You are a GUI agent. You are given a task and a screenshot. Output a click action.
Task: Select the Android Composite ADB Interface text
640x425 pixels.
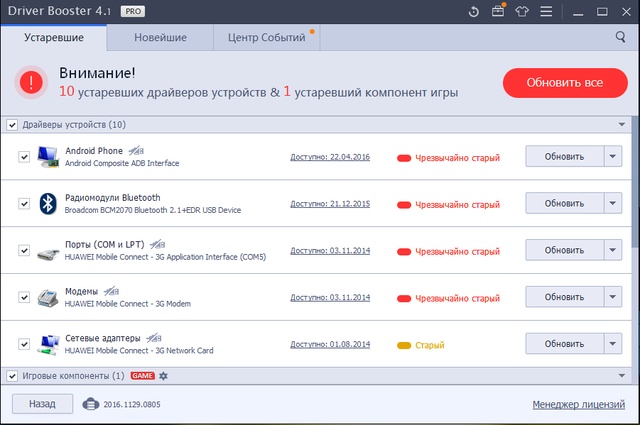122,163
